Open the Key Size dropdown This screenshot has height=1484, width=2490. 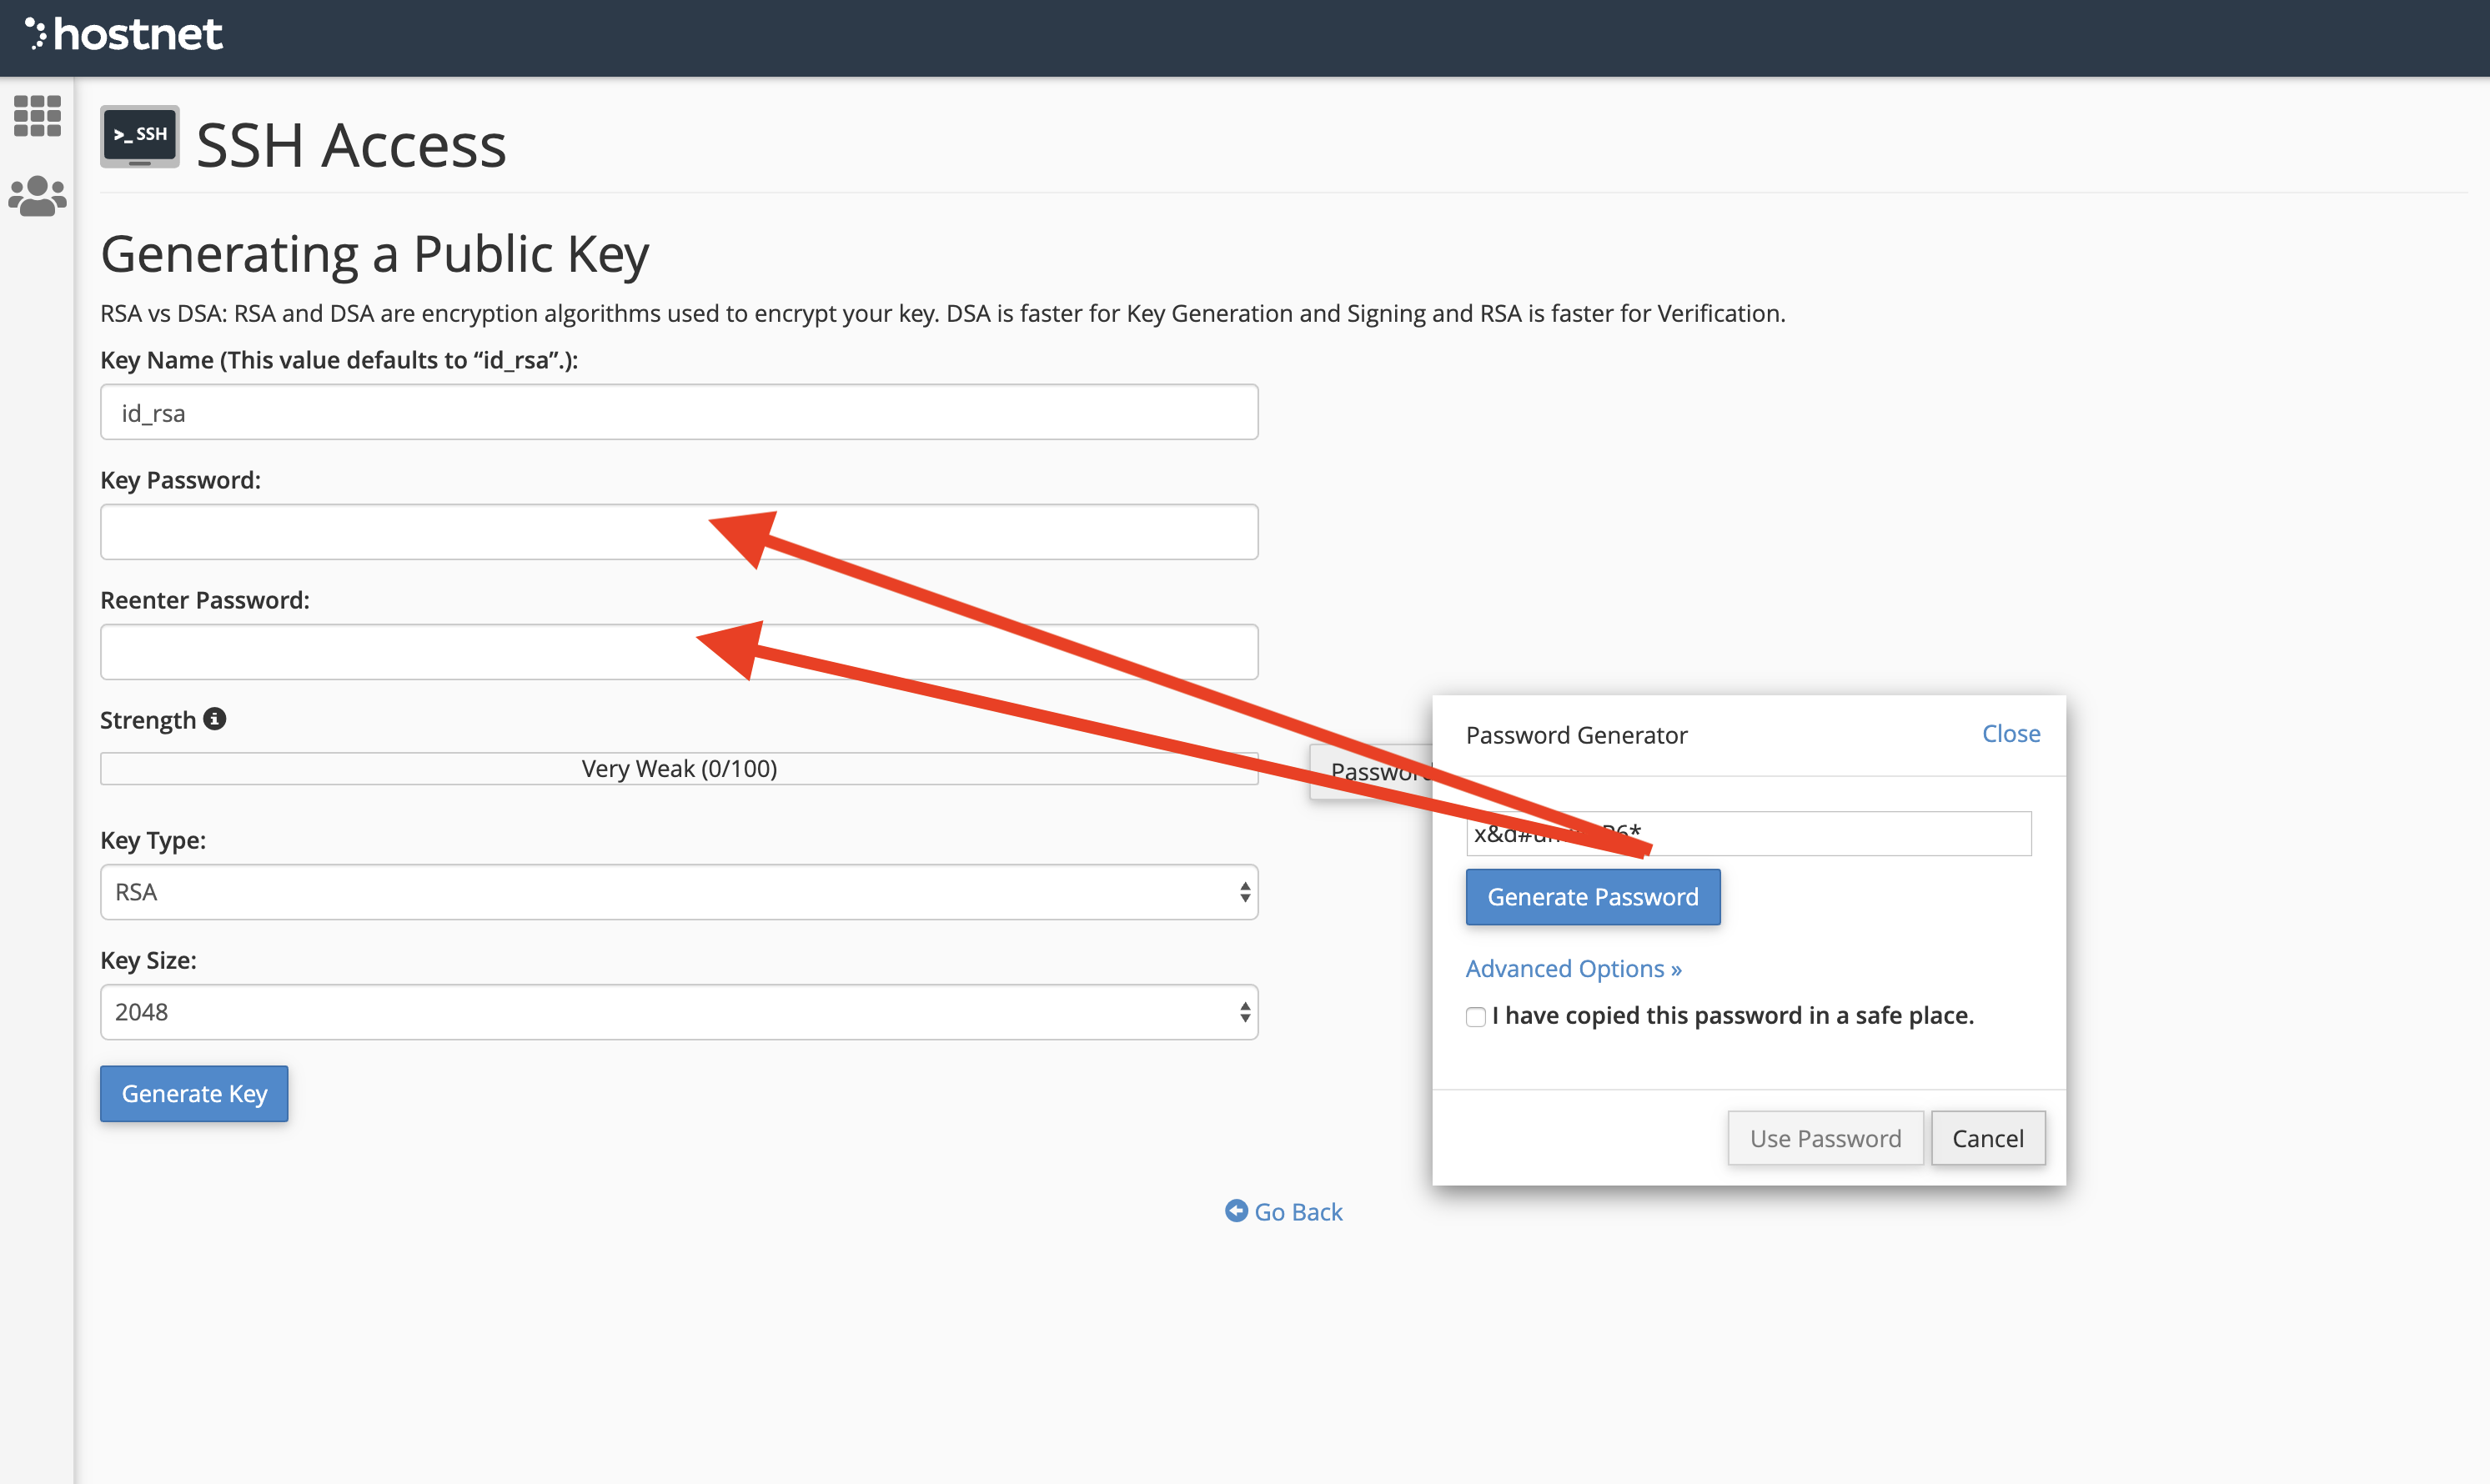point(679,1012)
